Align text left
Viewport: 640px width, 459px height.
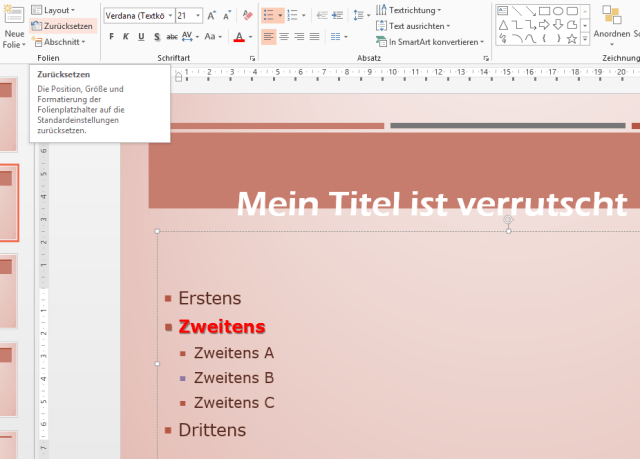(268, 37)
